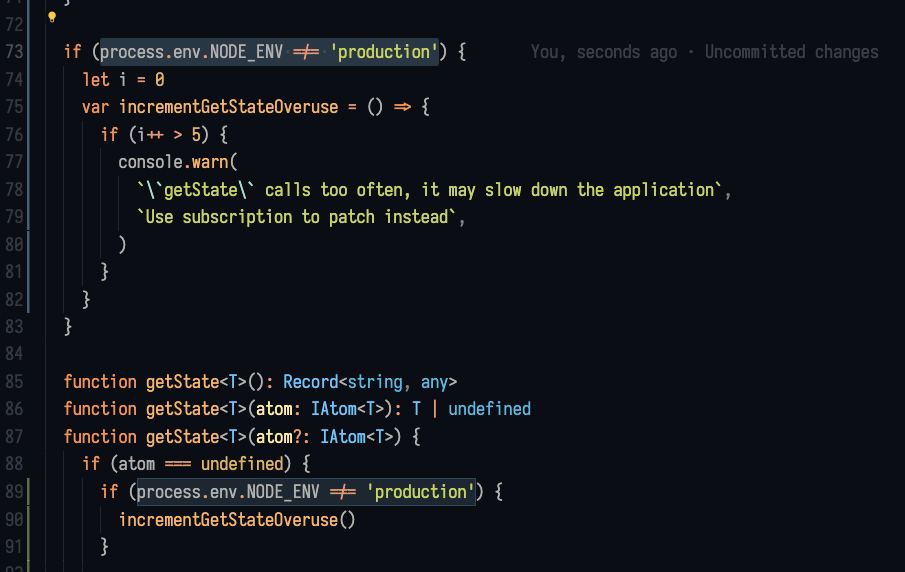Click the console.warn call
Viewport: 905px width, 572px height.
178,162
